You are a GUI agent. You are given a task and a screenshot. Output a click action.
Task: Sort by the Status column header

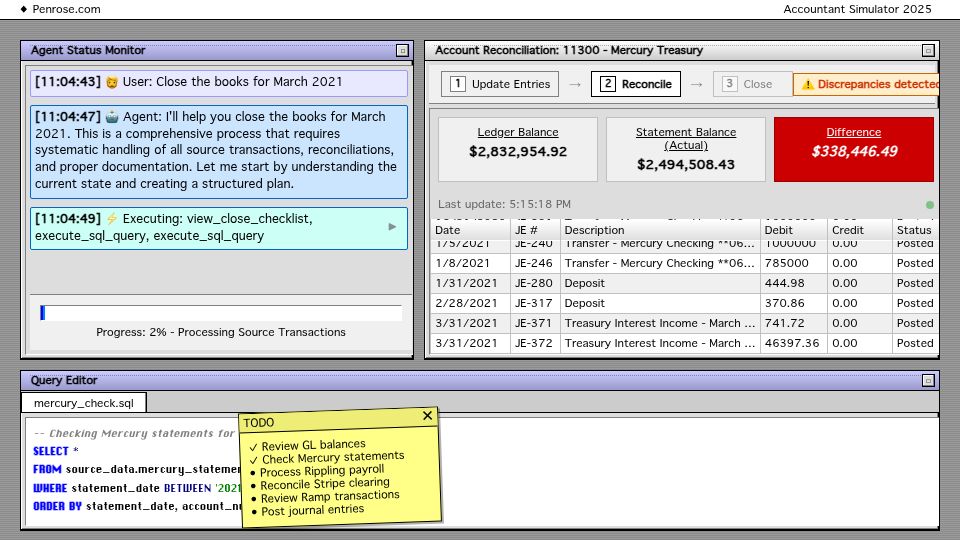[x=915, y=230]
